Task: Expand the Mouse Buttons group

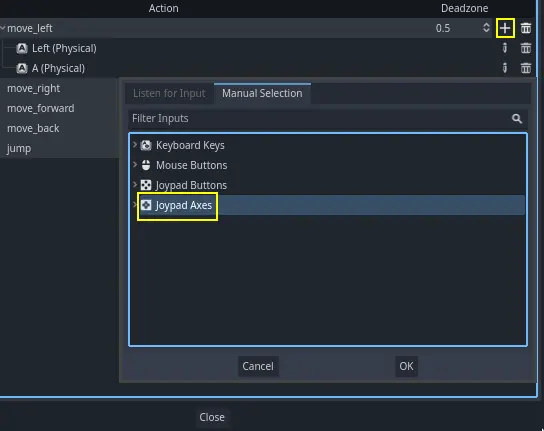Action: pyautogui.click(x=135, y=165)
